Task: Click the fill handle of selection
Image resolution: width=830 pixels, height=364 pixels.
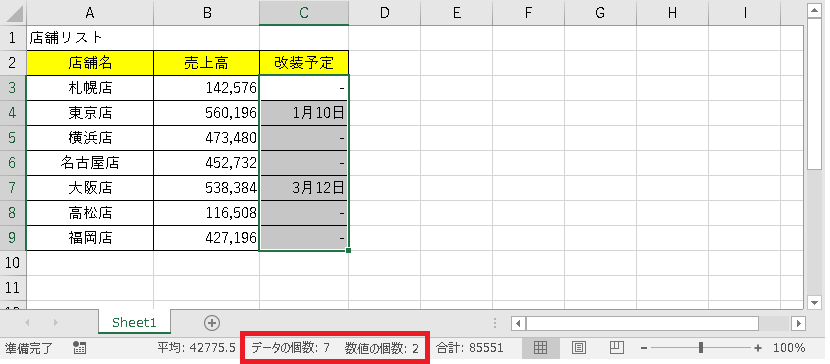Action: (x=348, y=250)
